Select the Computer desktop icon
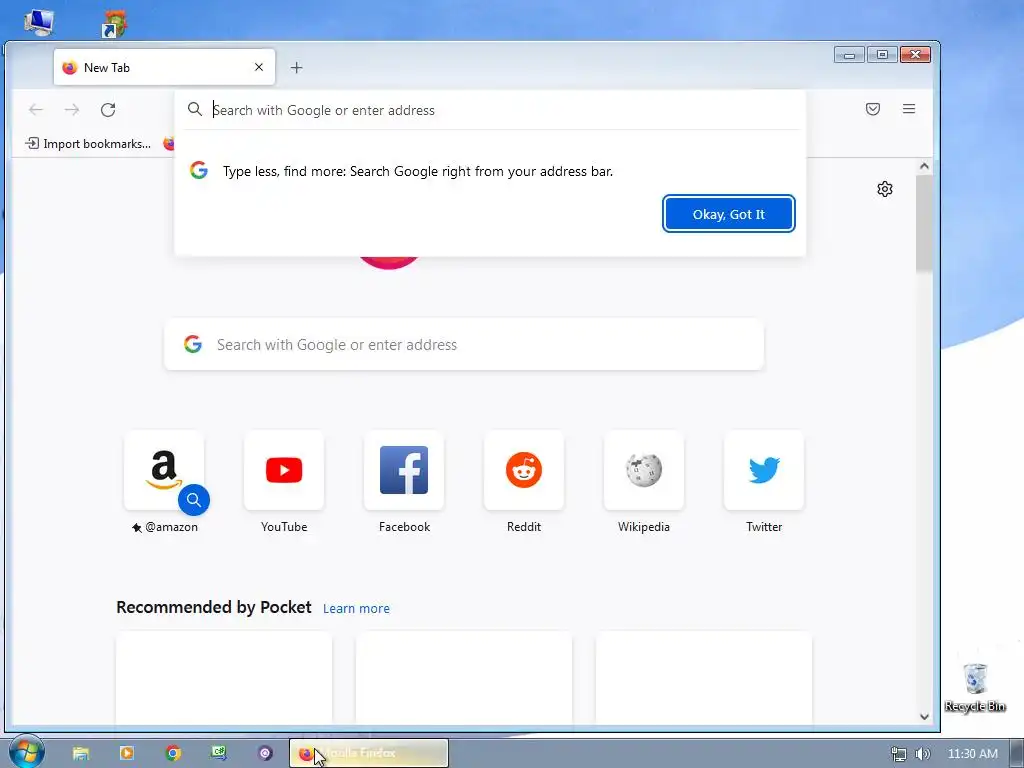This screenshot has width=1024, height=768. 39,21
